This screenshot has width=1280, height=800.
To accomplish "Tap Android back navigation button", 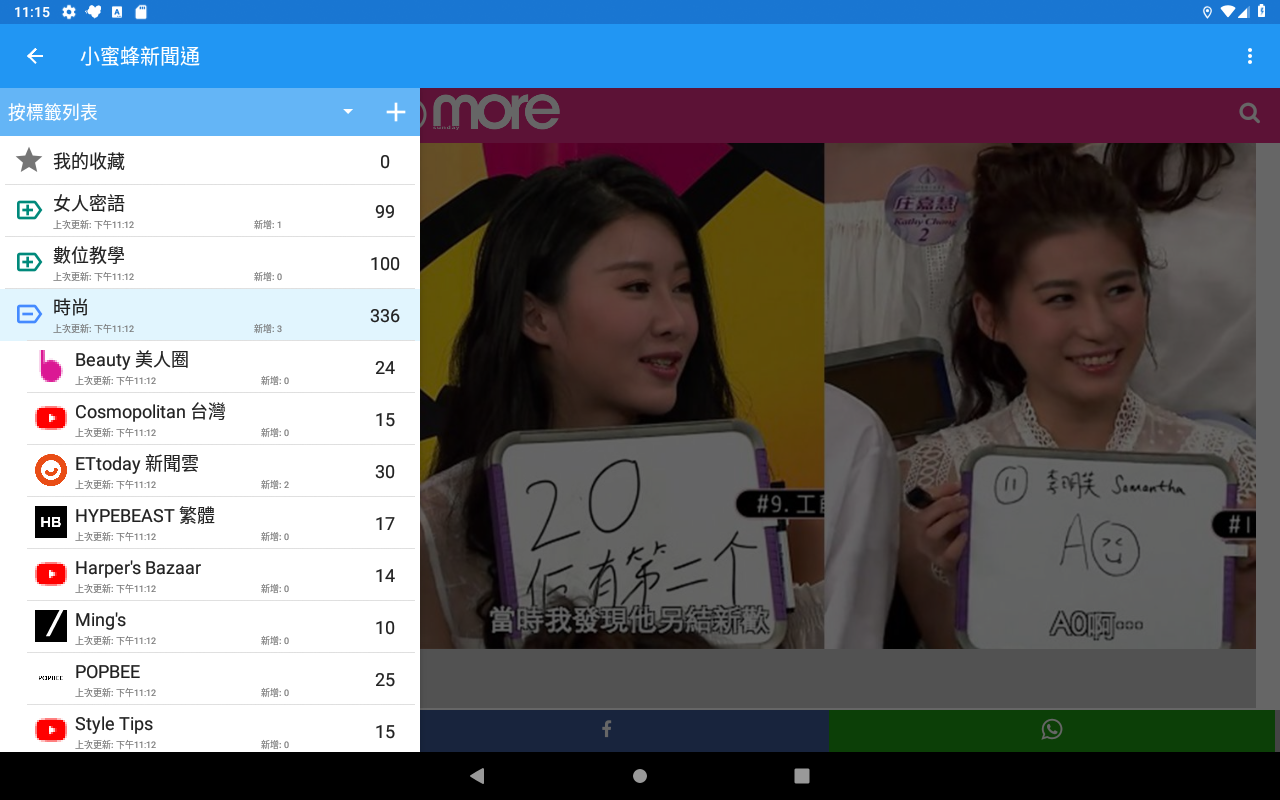I will tap(477, 776).
